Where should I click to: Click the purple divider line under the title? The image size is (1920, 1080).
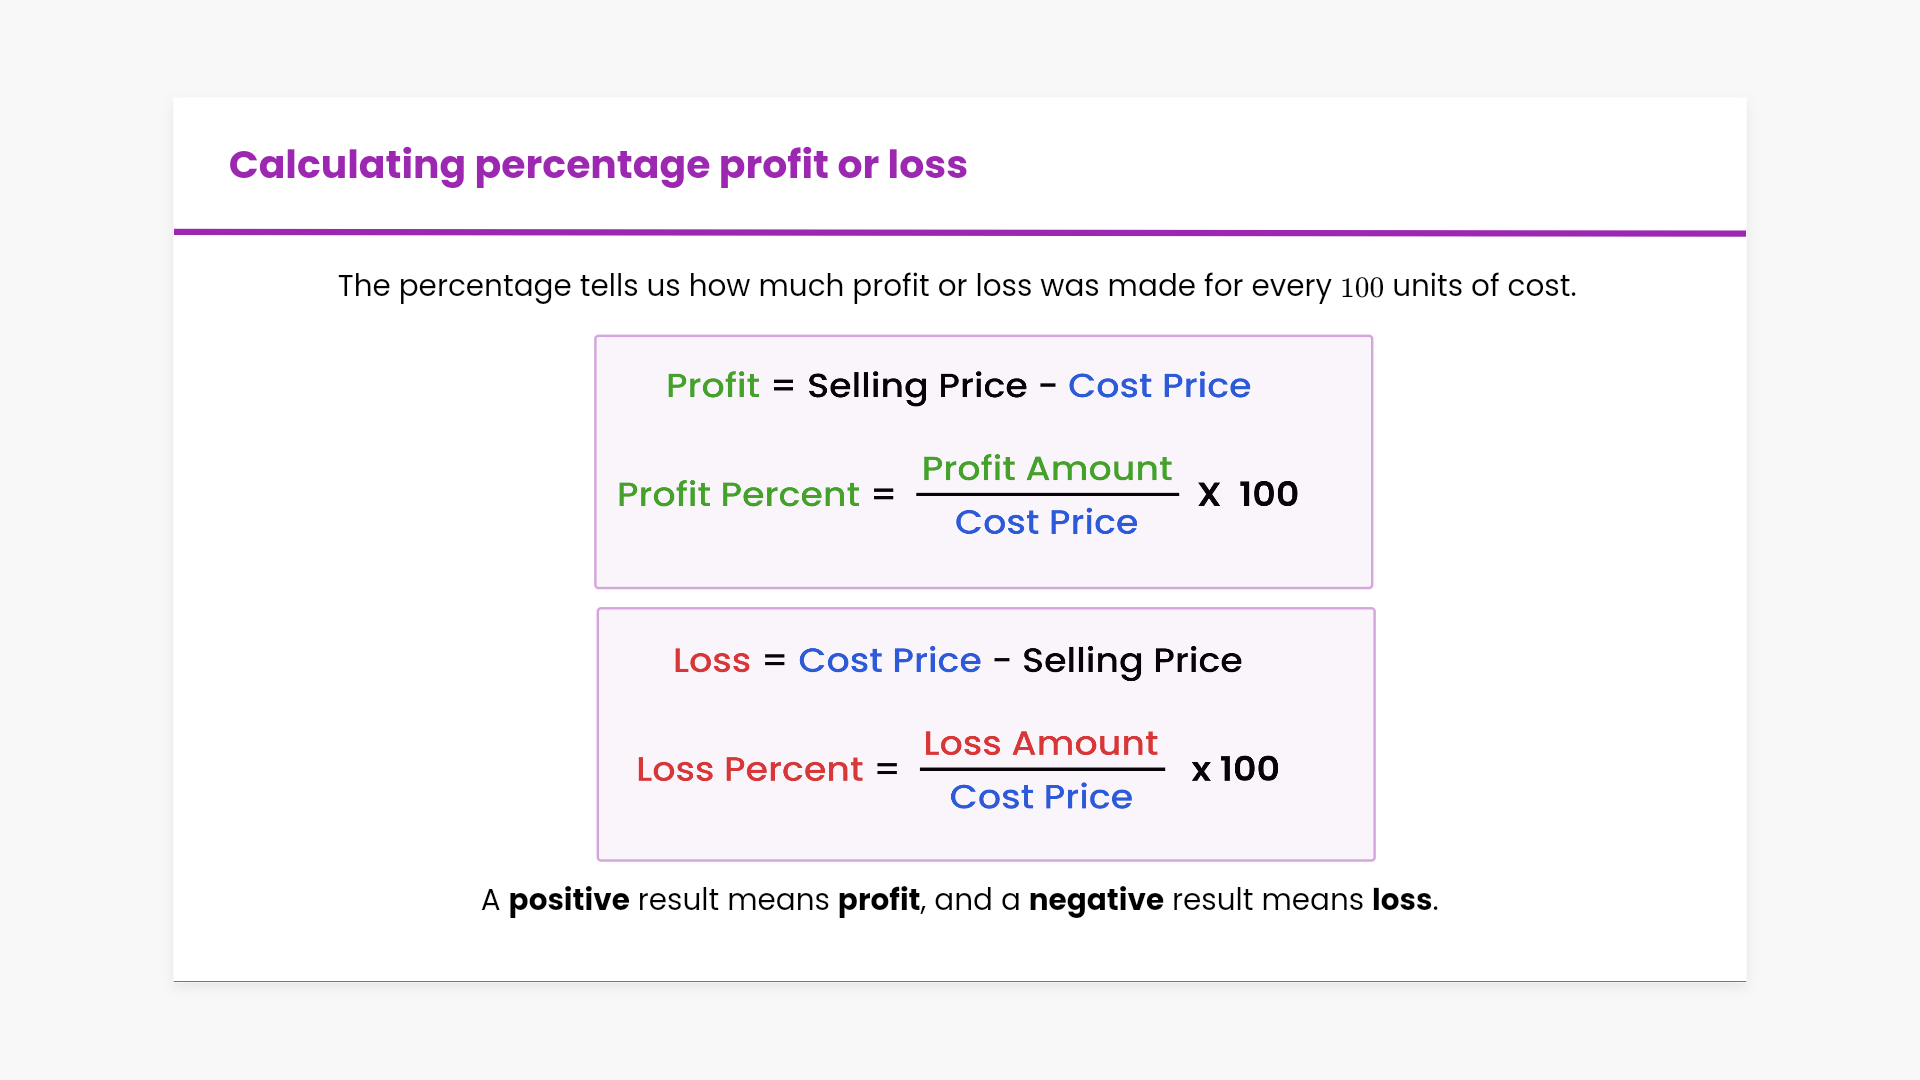tap(960, 233)
